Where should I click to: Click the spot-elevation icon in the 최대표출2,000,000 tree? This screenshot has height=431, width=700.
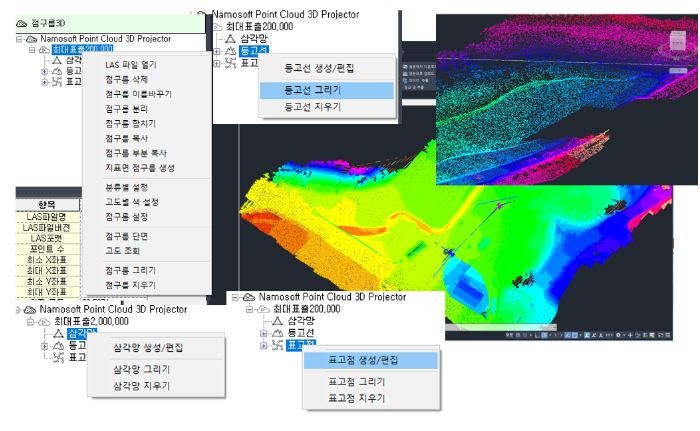(x=58, y=357)
